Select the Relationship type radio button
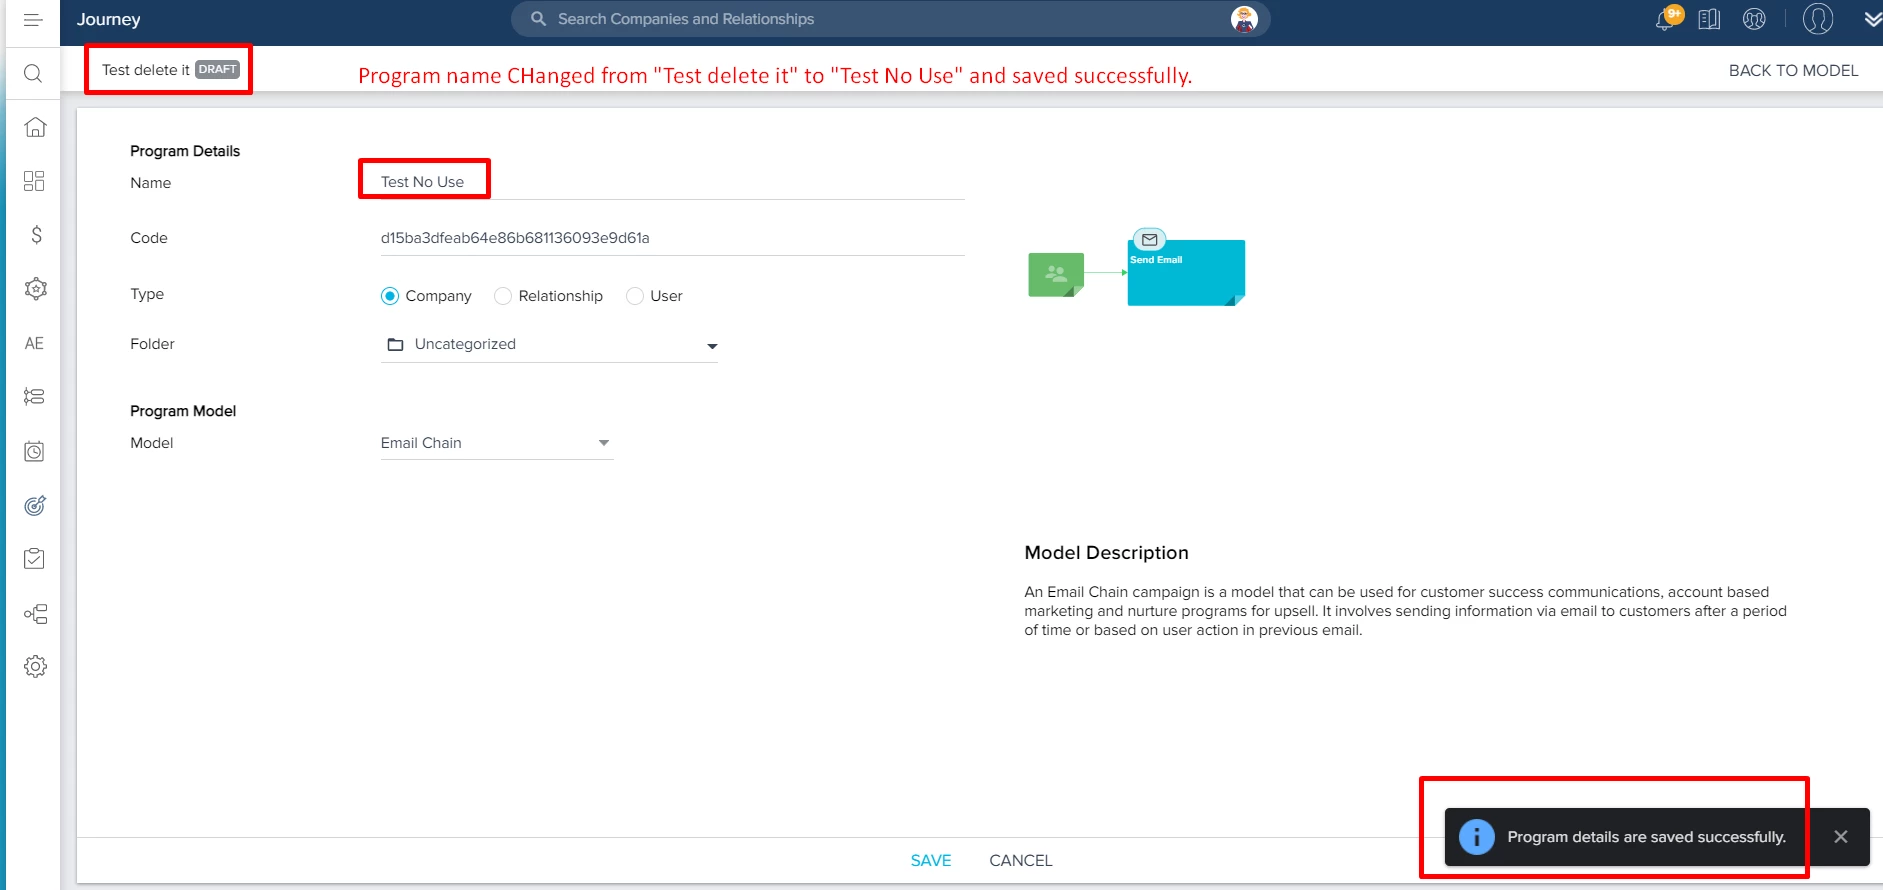This screenshot has width=1883, height=890. 503,296
